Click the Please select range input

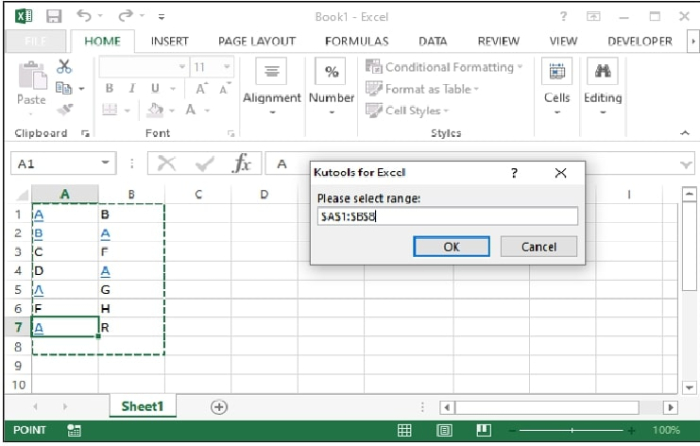[447, 217]
